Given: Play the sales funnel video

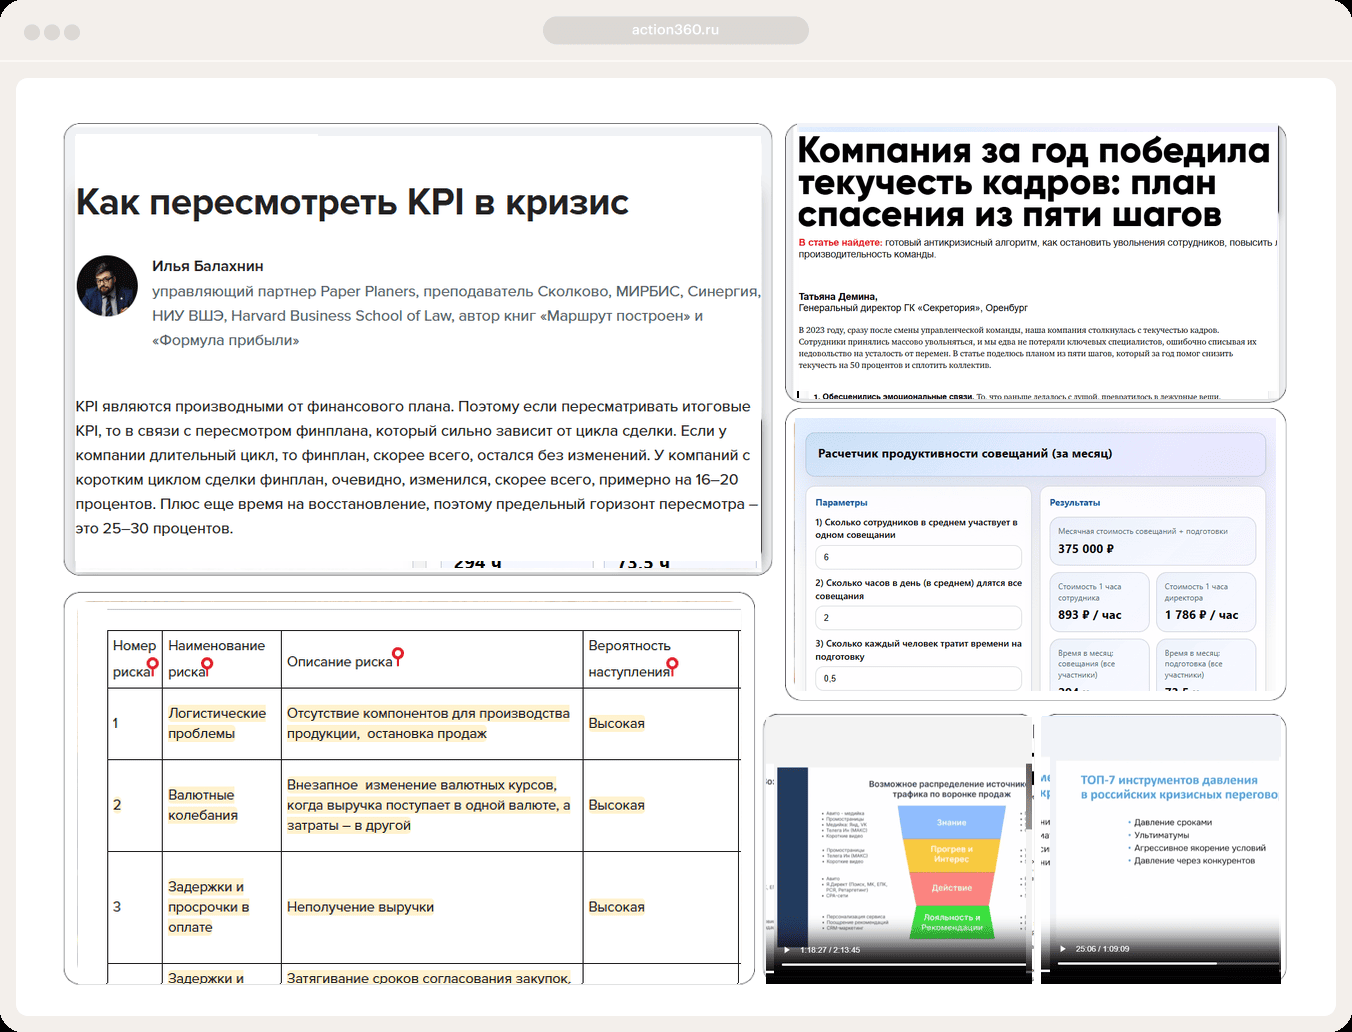Looking at the screenshot, I should (x=786, y=950).
